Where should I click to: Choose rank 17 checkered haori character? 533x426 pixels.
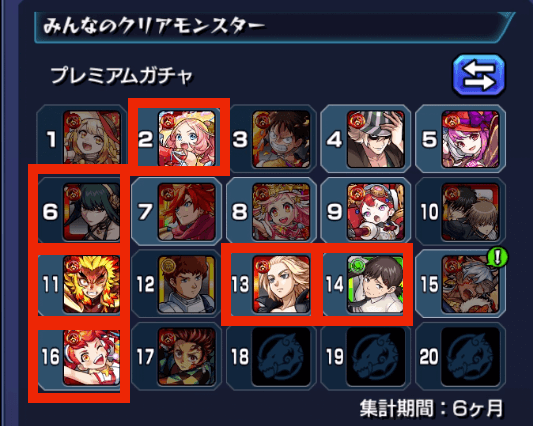coord(187,357)
